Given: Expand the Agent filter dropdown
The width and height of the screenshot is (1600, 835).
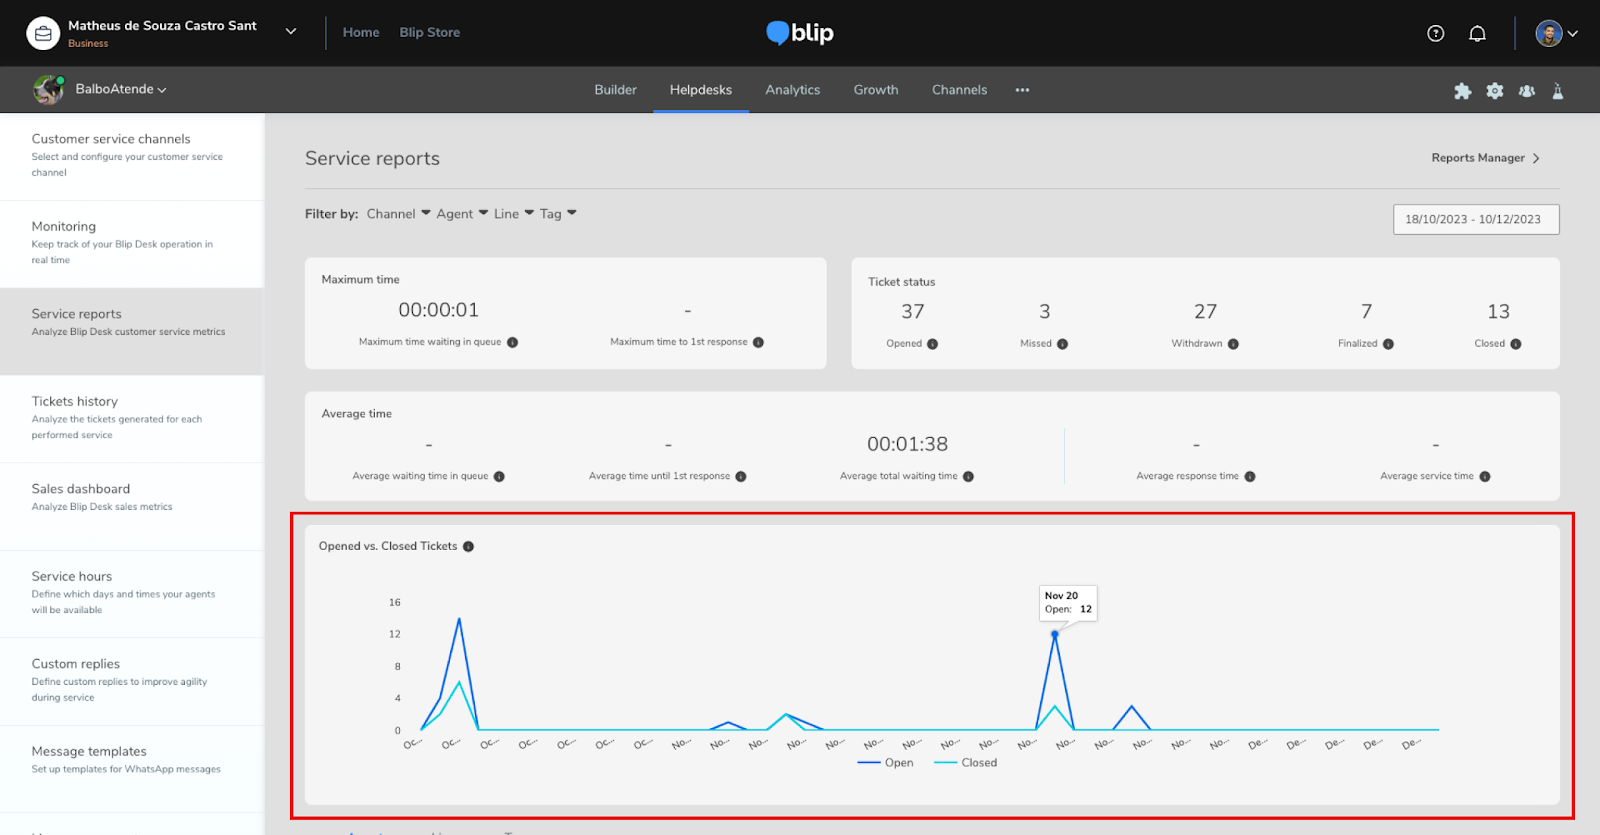Looking at the screenshot, I should [461, 214].
